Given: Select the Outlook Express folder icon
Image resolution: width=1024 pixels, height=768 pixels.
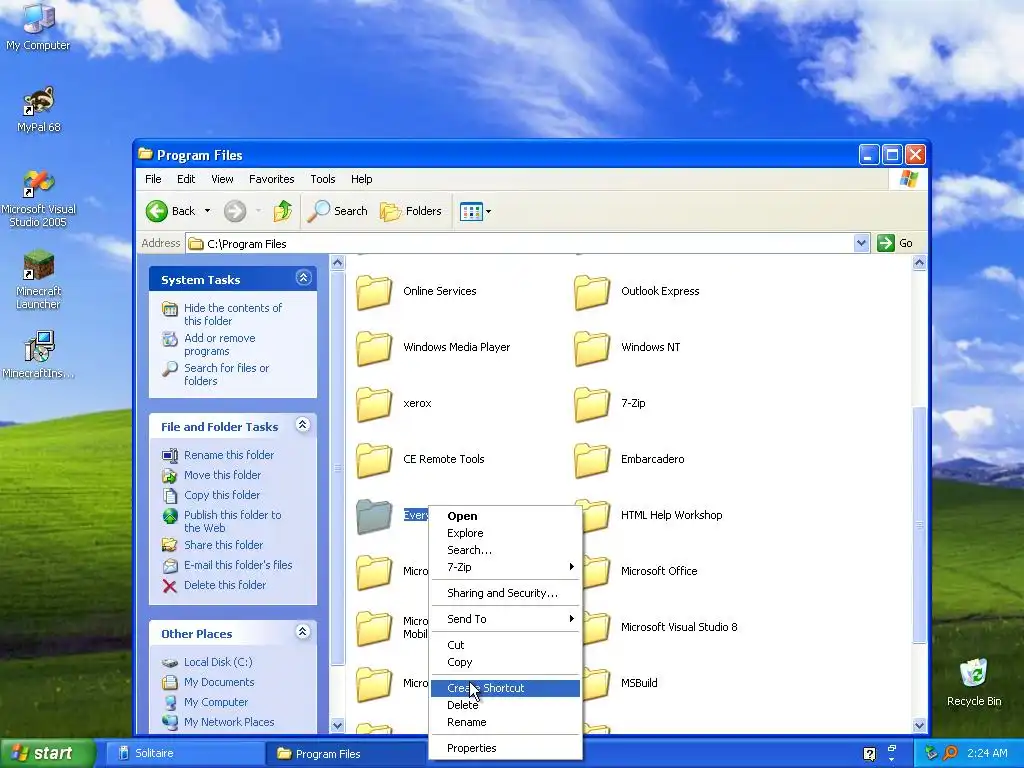Looking at the screenshot, I should (592, 292).
